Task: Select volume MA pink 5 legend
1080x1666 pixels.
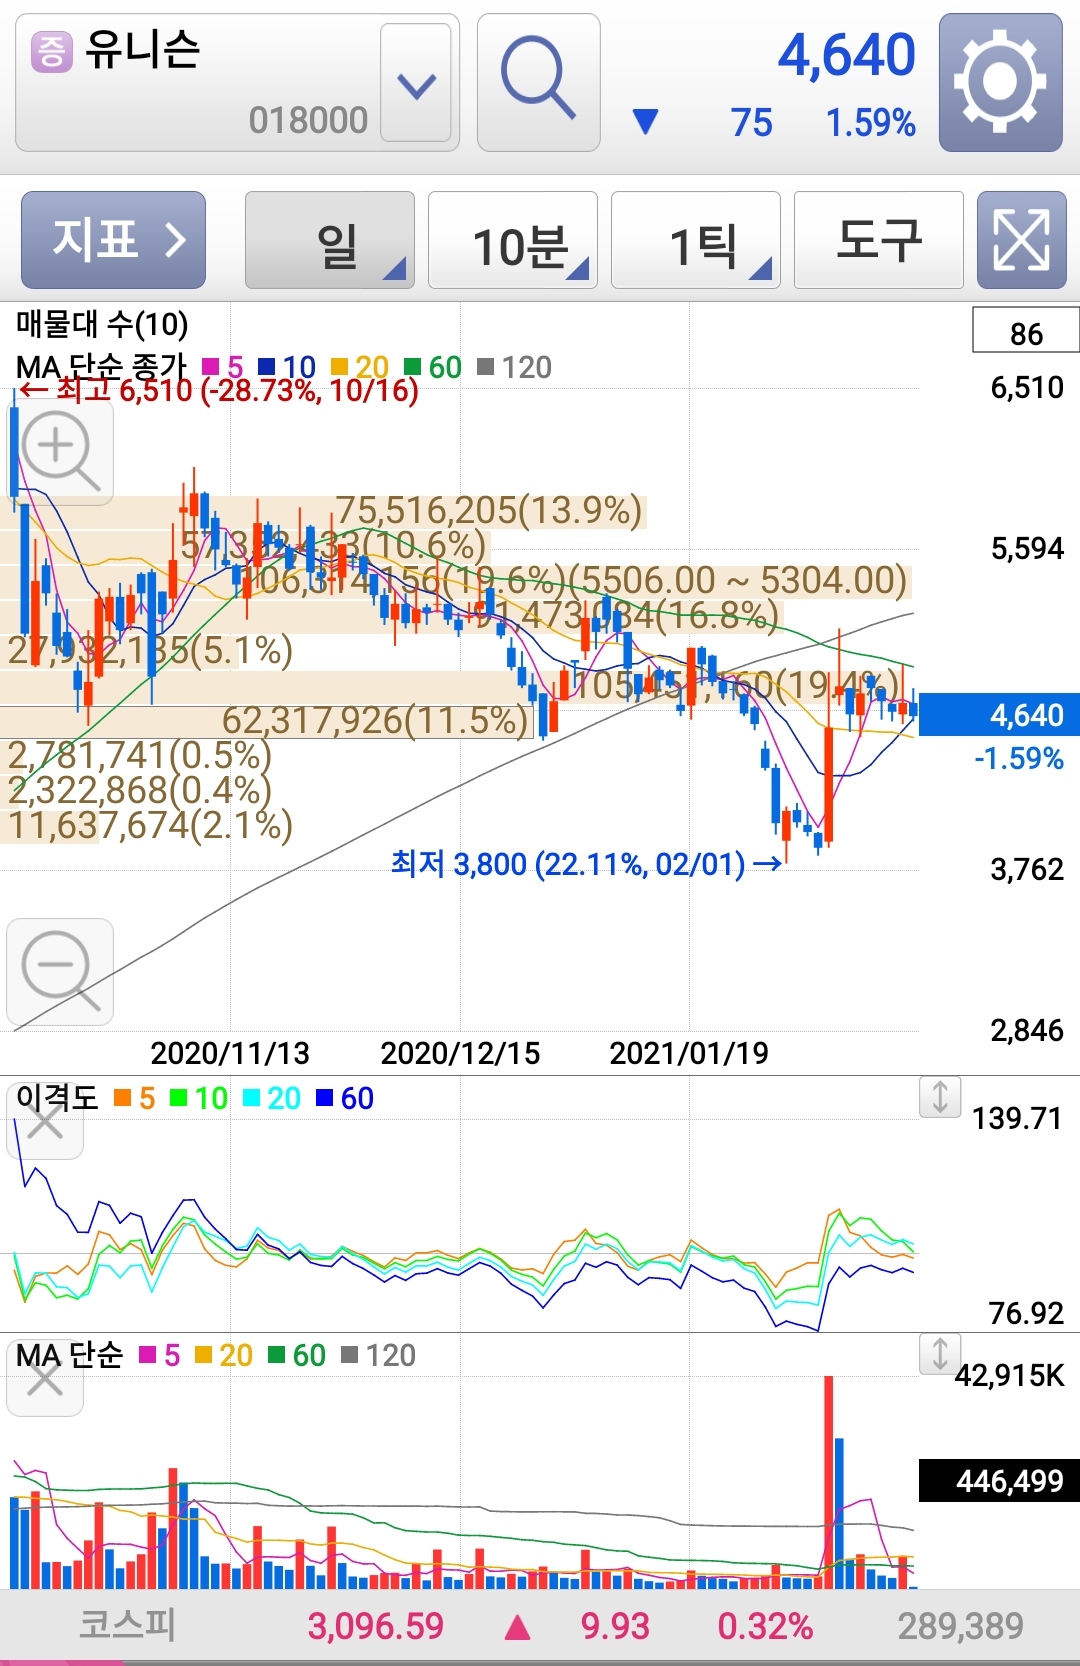Action: tap(159, 1355)
